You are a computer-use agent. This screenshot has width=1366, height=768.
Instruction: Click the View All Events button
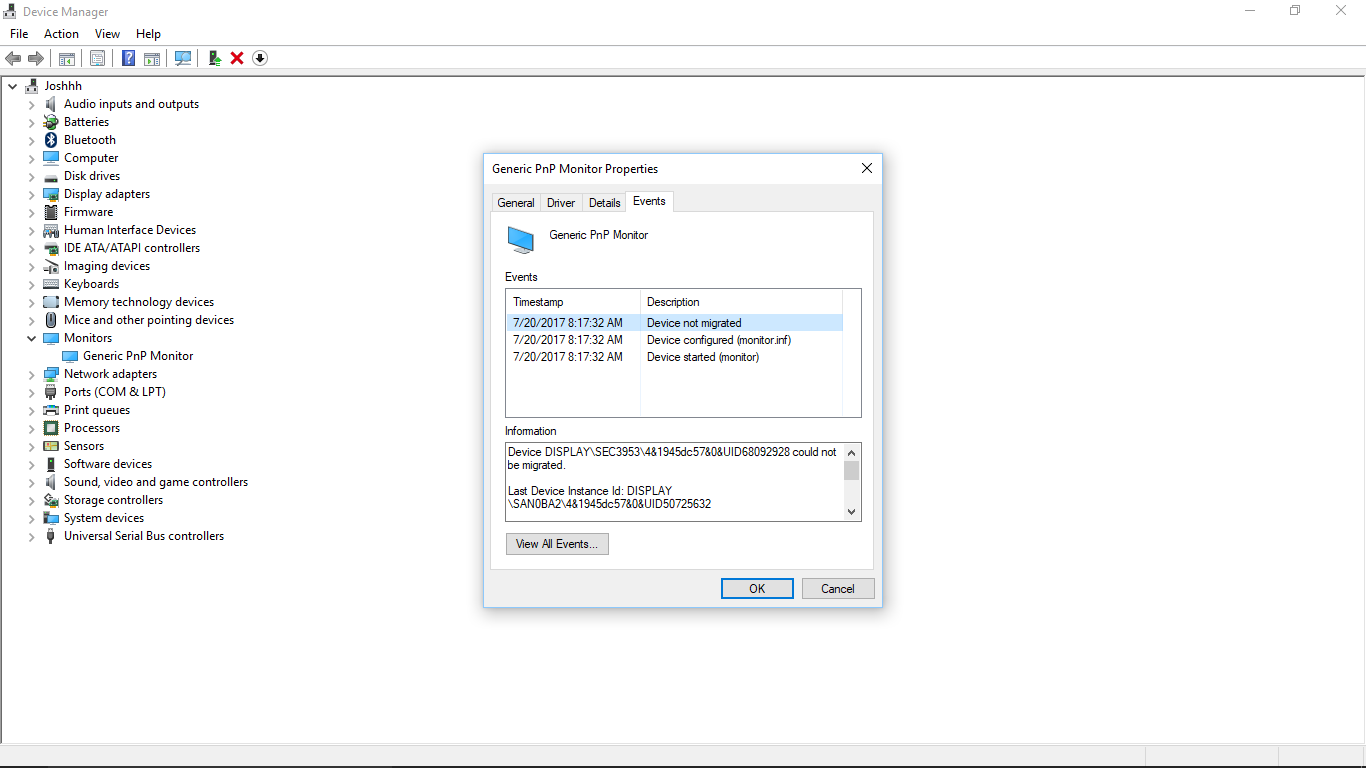[557, 544]
